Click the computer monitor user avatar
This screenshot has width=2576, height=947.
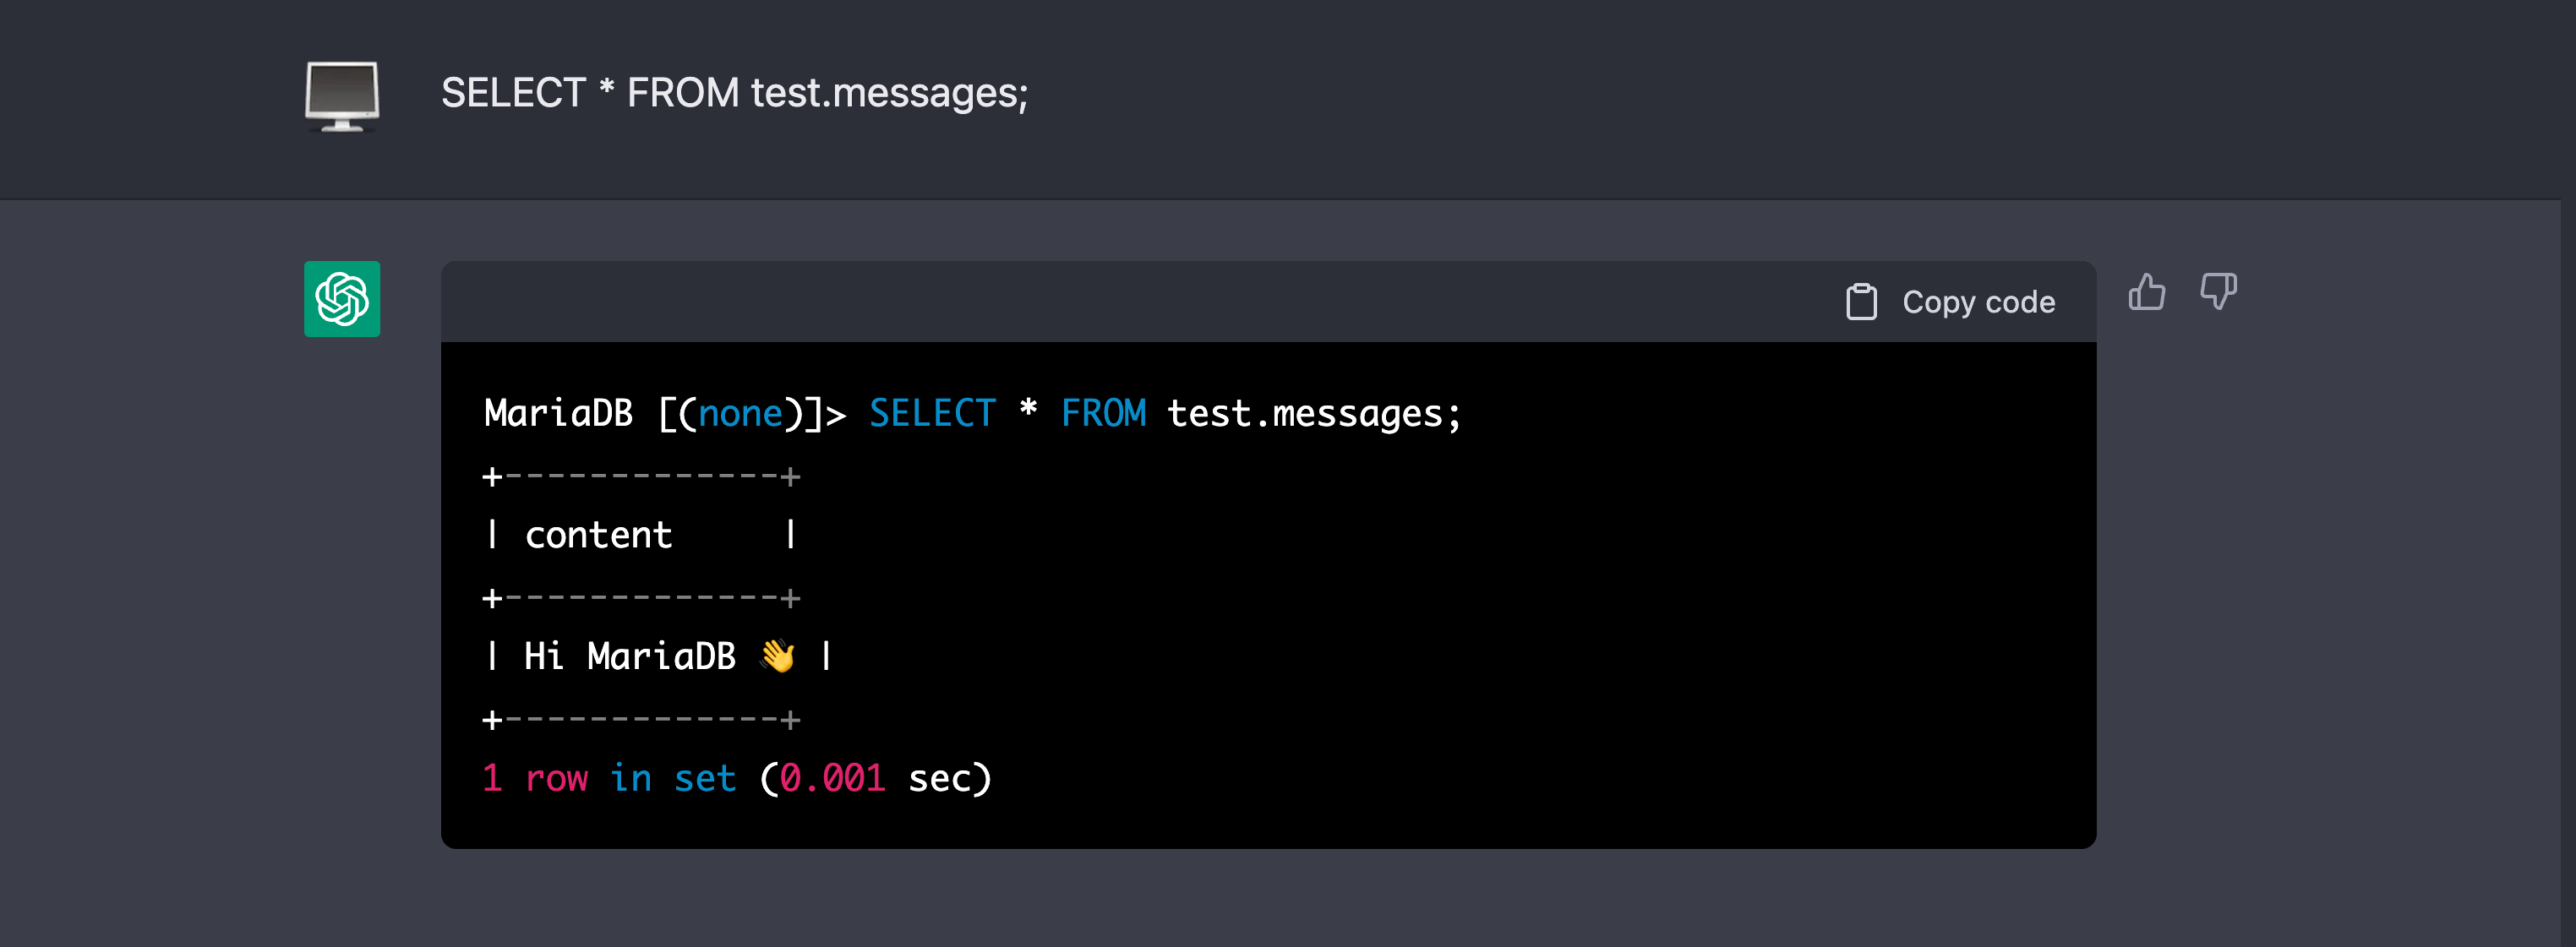pos(342,96)
